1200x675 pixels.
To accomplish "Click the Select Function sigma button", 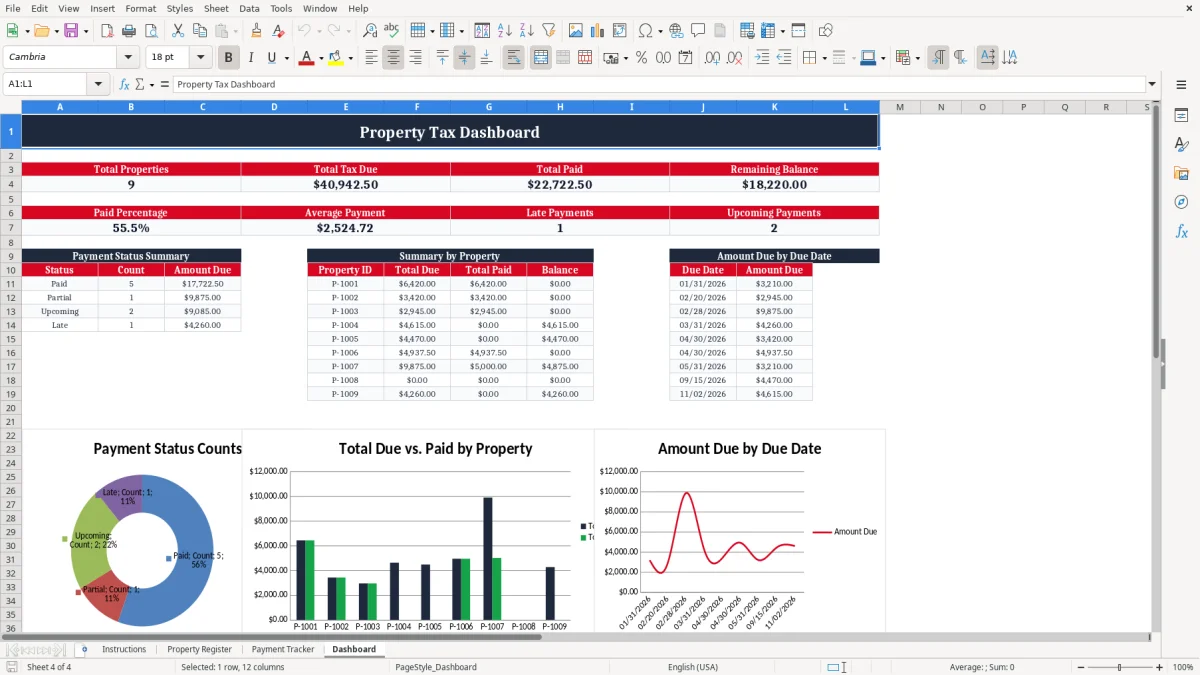I will coord(140,85).
